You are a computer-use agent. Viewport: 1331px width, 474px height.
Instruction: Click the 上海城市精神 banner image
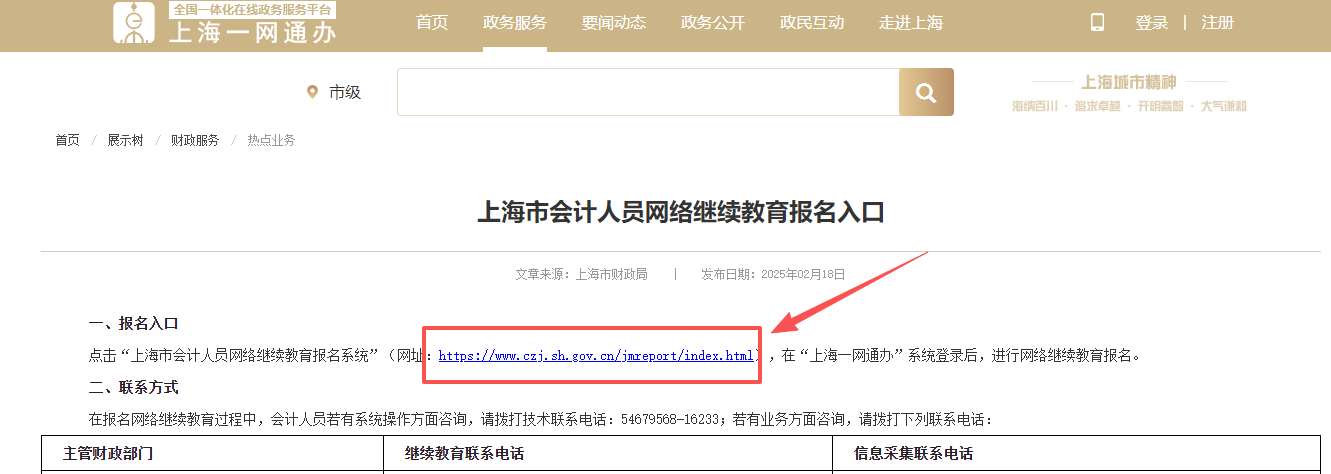1129,93
